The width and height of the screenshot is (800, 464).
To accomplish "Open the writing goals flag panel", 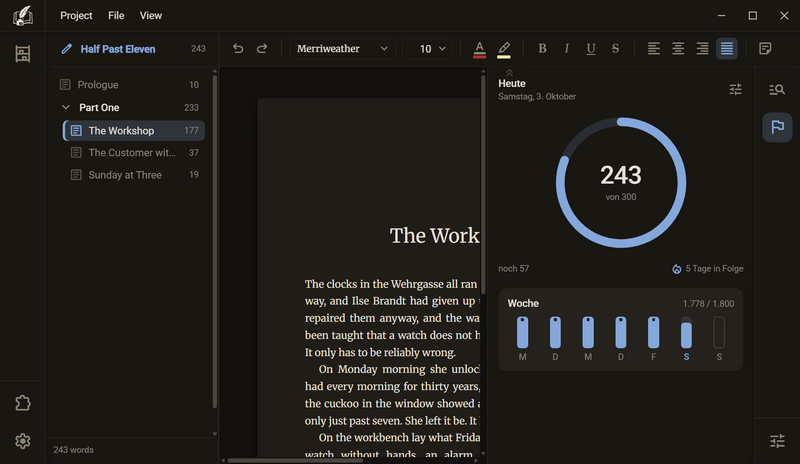I will [x=777, y=127].
